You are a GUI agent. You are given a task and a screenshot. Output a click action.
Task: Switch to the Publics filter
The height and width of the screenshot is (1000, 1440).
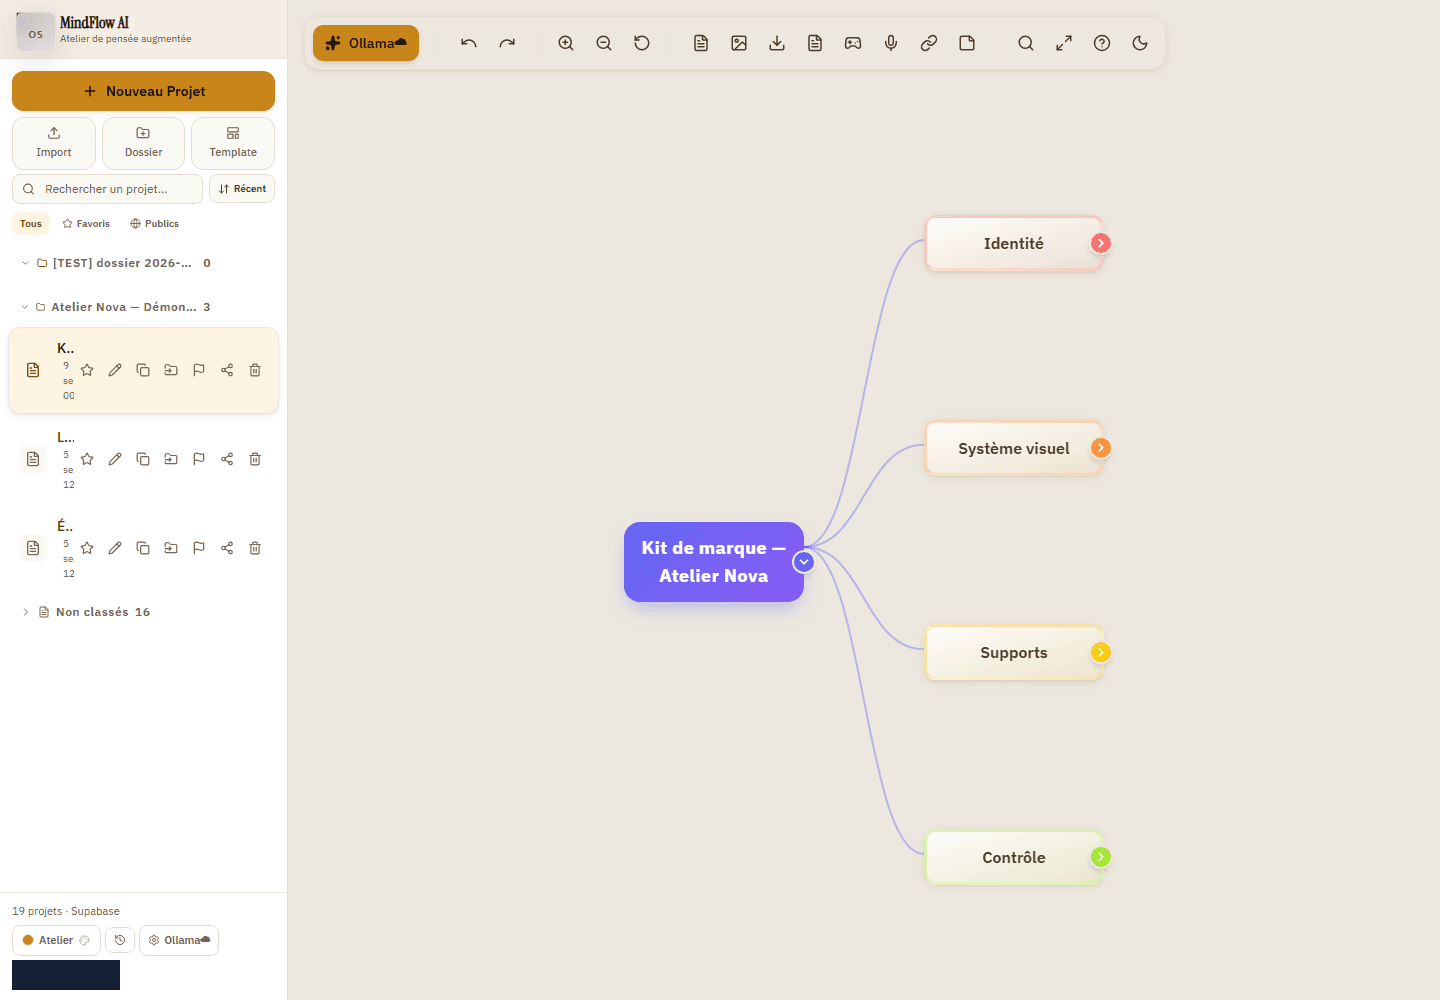(x=155, y=224)
